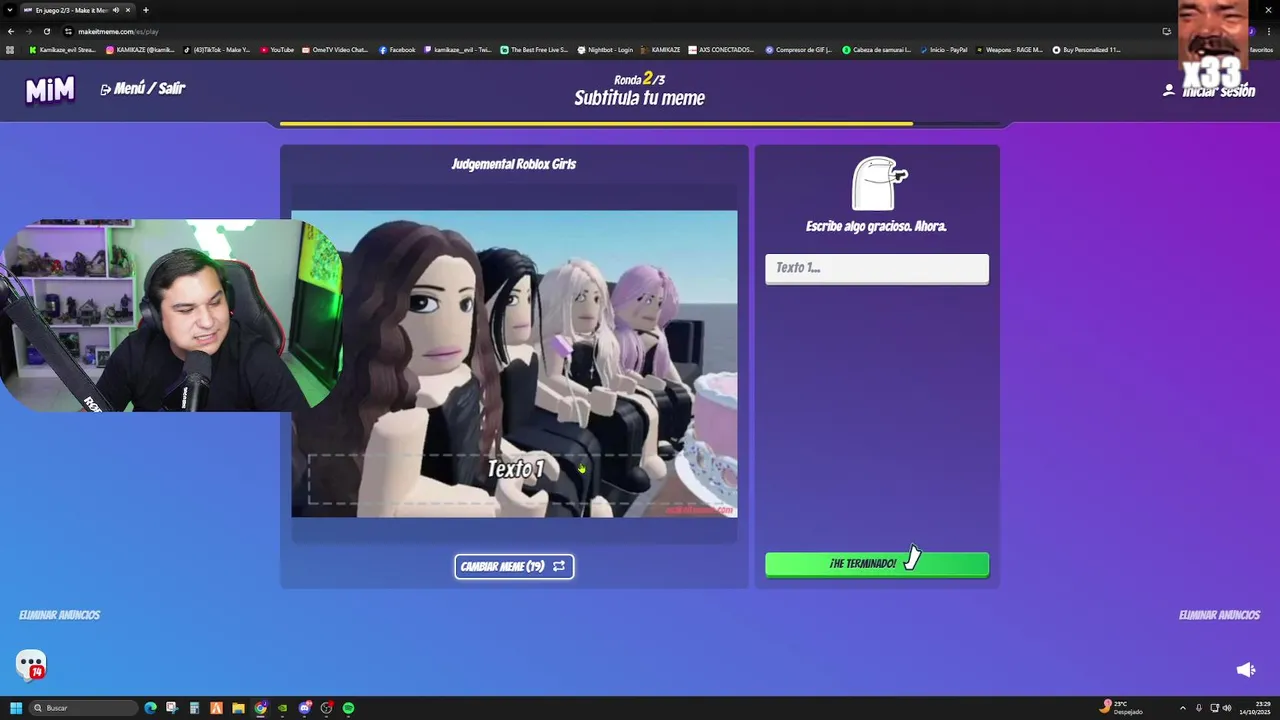Image resolution: width=1280 pixels, height=720 pixels.
Task: Open a new browser tab
Action: [x=146, y=10]
